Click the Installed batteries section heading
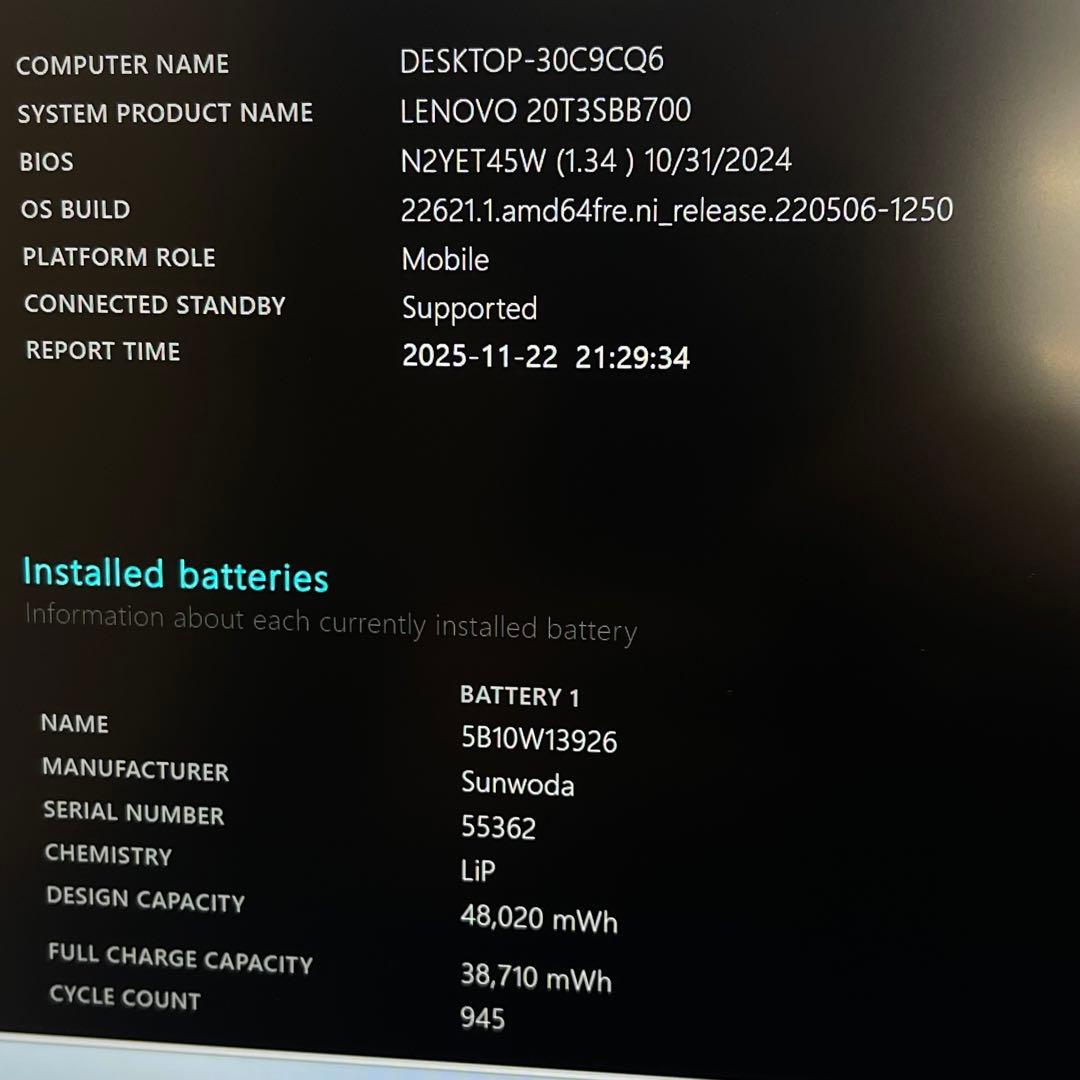Image resolution: width=1080 pixels, height=1080 pixels. pyautogui.click(x=176, y=576)
